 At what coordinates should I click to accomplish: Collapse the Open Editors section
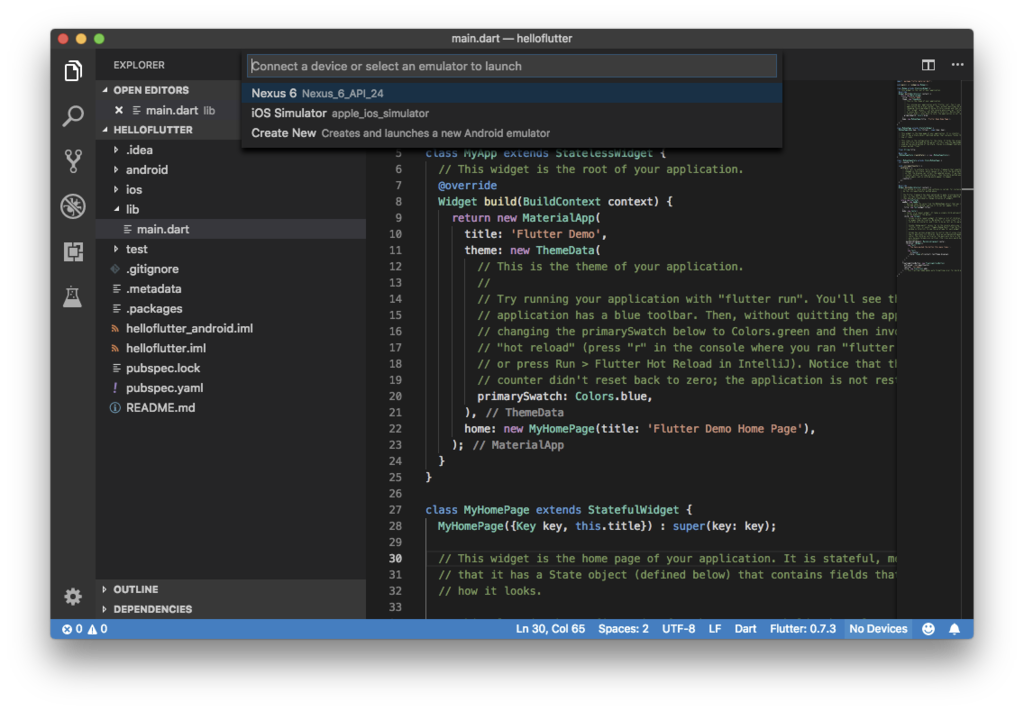pyautogui.click(x=105, y=90)
